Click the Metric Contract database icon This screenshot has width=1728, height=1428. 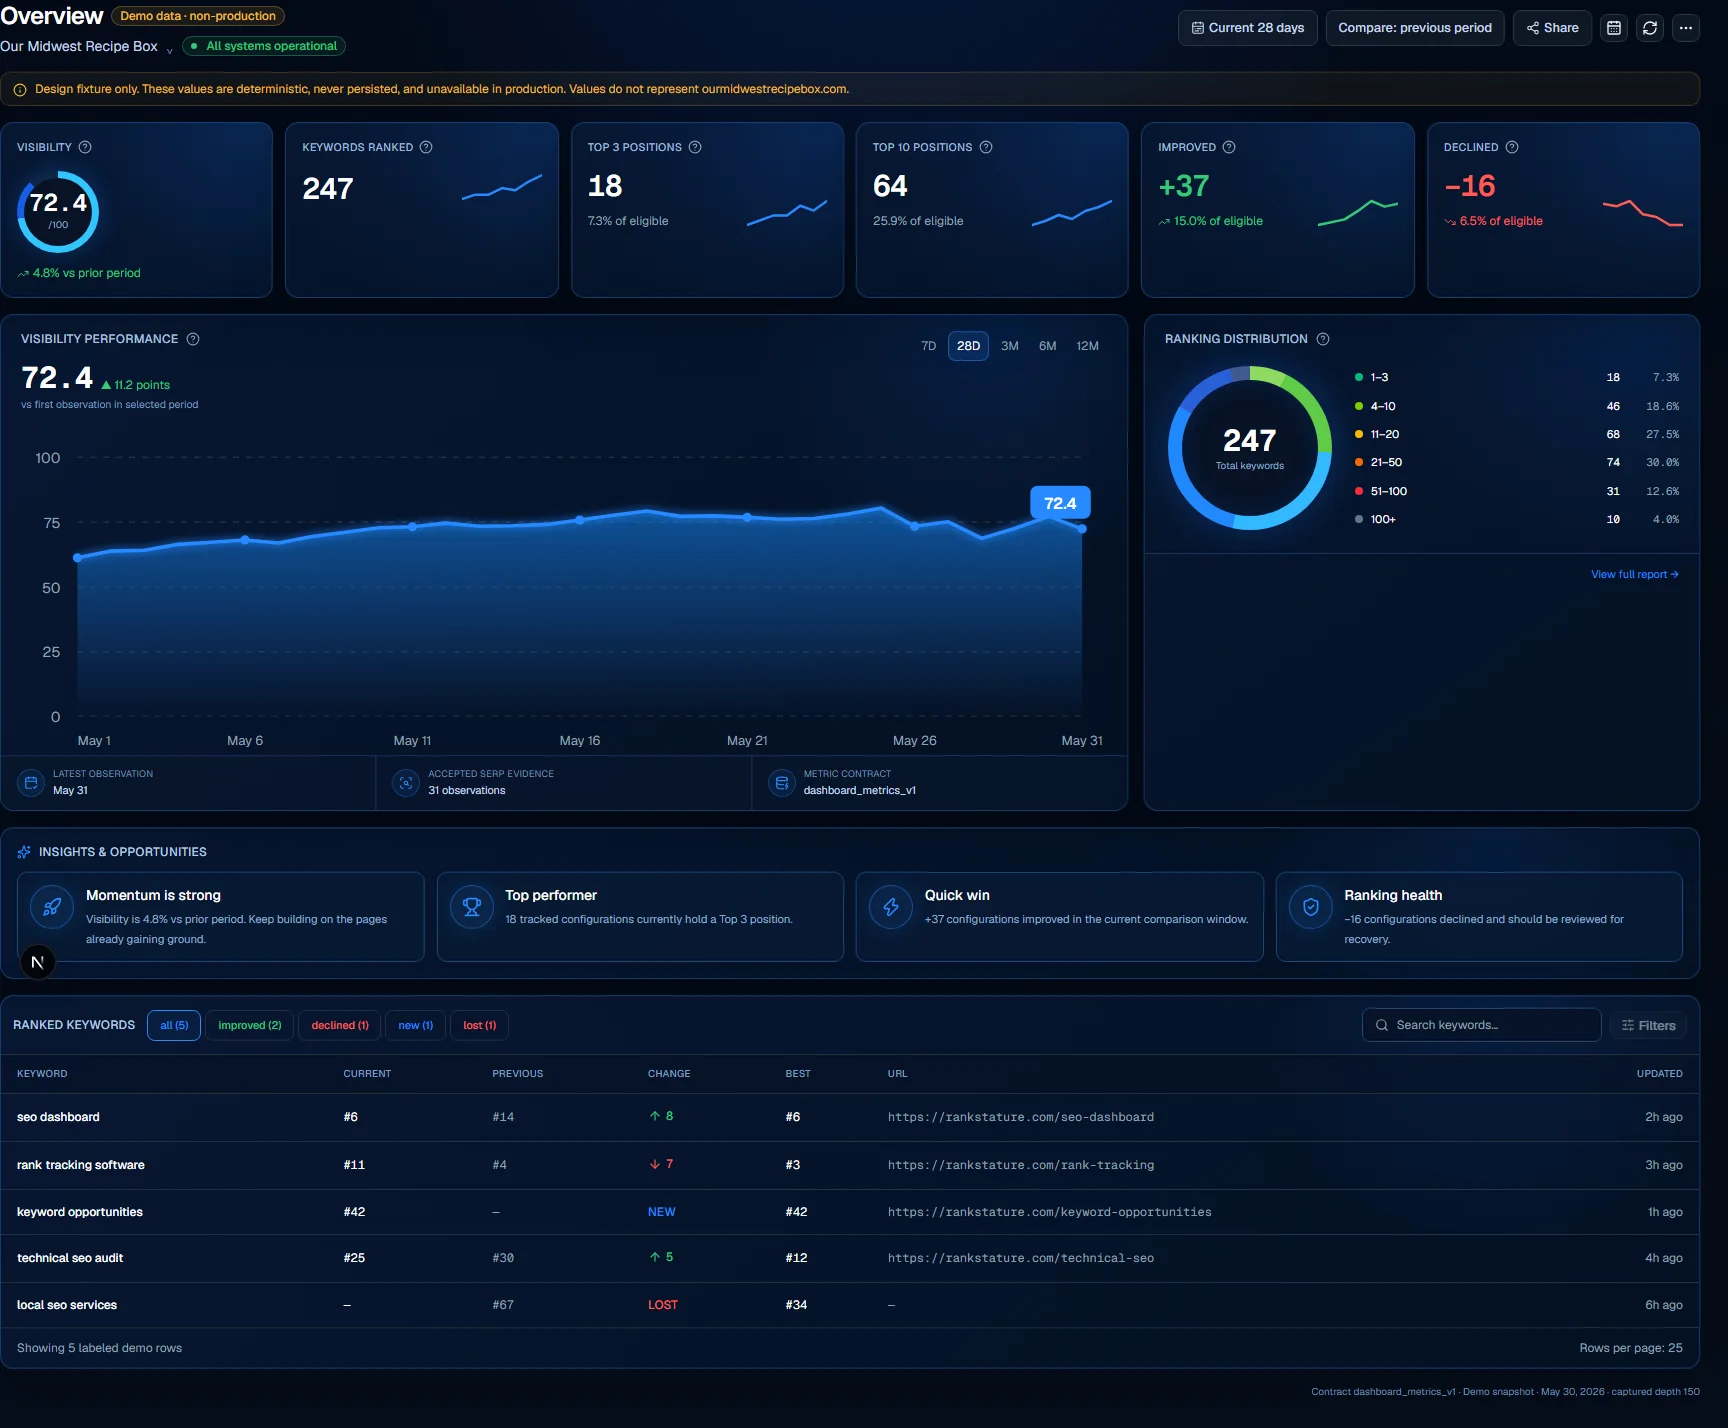[x=782, y=783]
